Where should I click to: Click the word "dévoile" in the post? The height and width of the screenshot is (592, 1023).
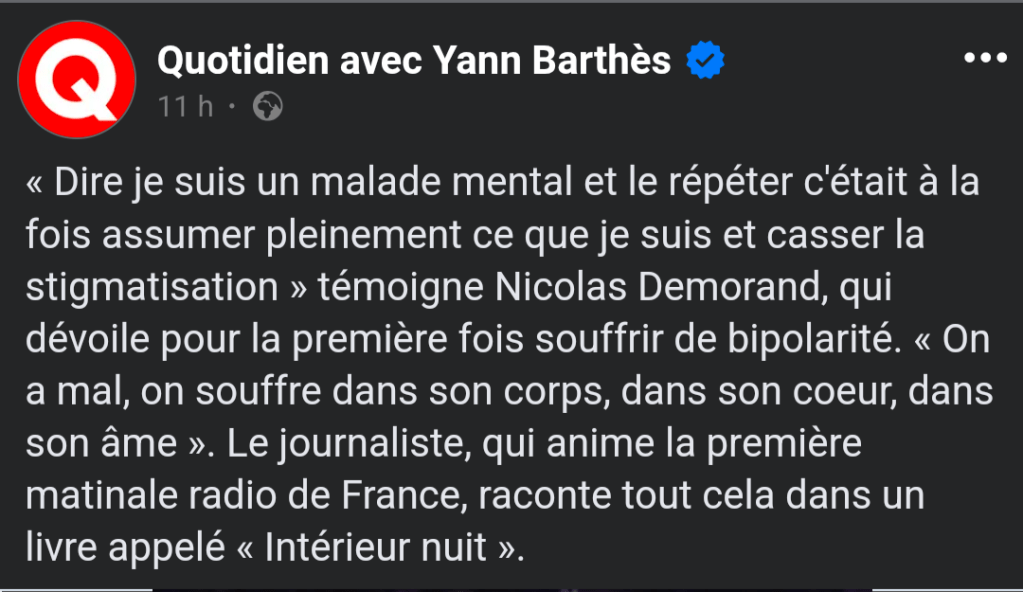pyautogui.click(x=81, y=340)
